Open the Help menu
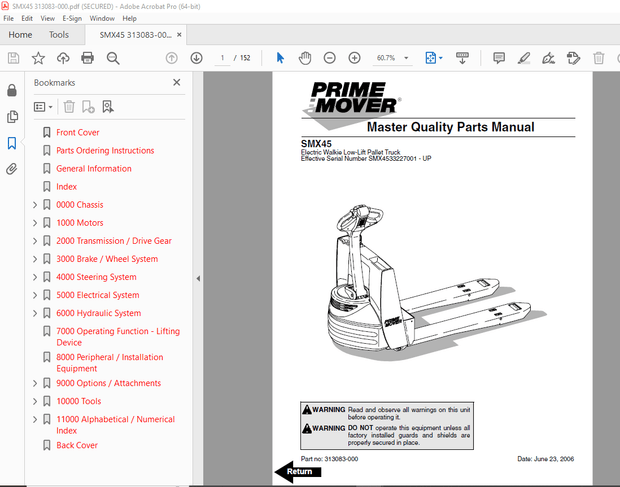620x487 pixels. (129, 18)
